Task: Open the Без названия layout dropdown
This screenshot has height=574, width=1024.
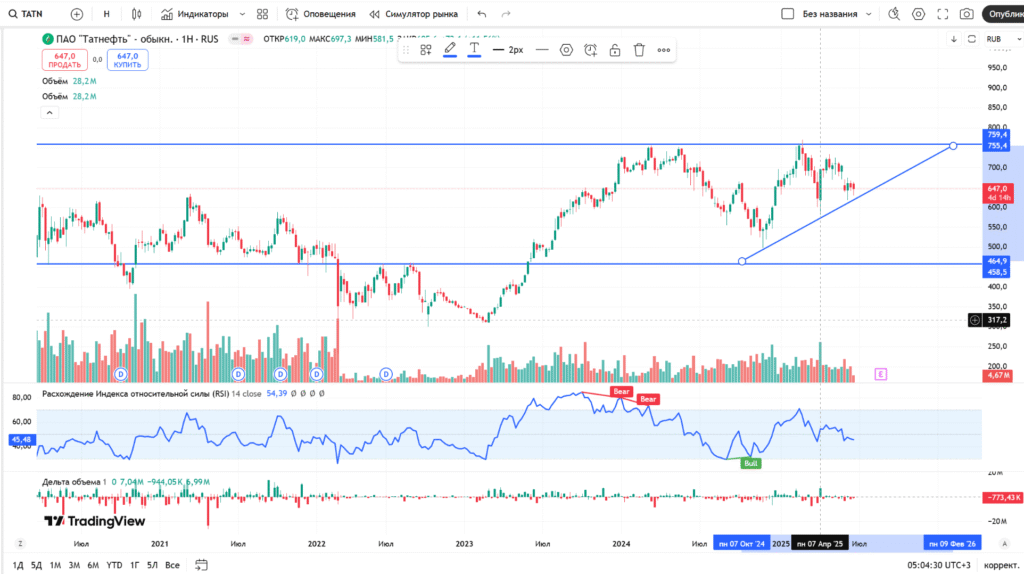Action: 837,14
